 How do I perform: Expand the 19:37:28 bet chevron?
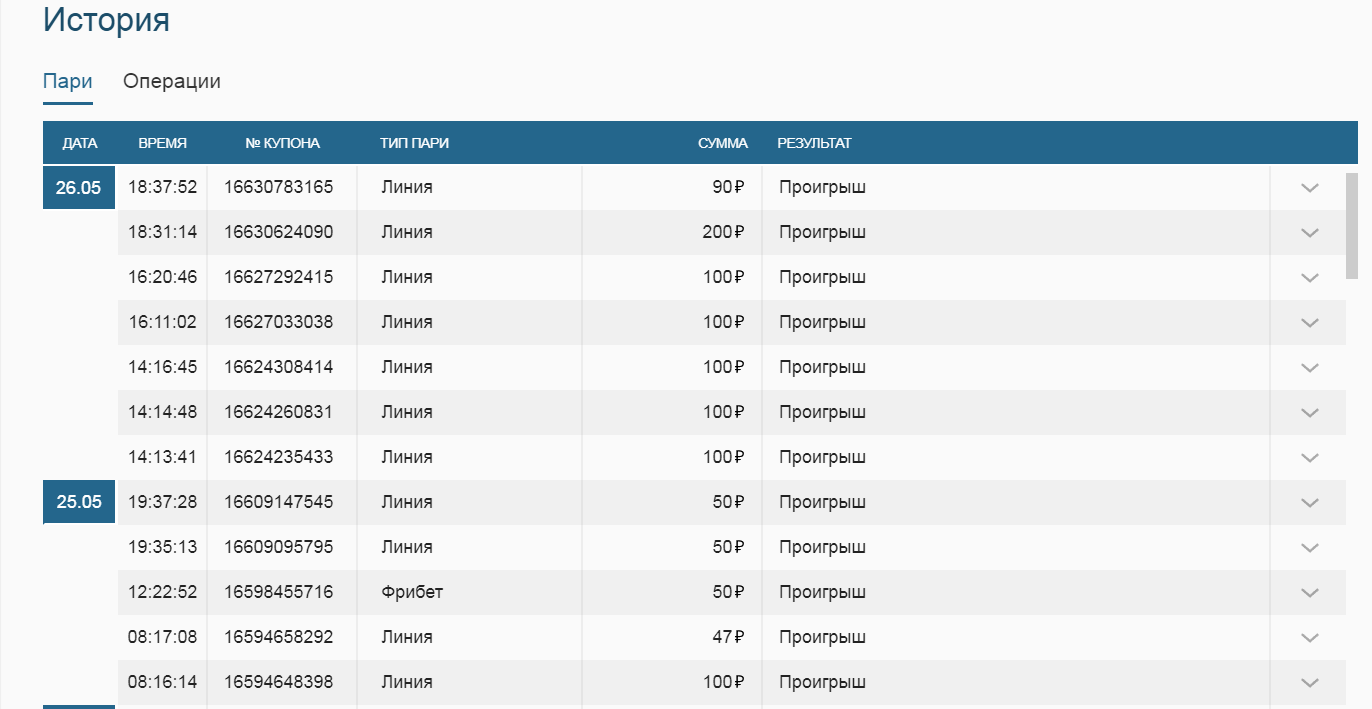pos(1310,503)
